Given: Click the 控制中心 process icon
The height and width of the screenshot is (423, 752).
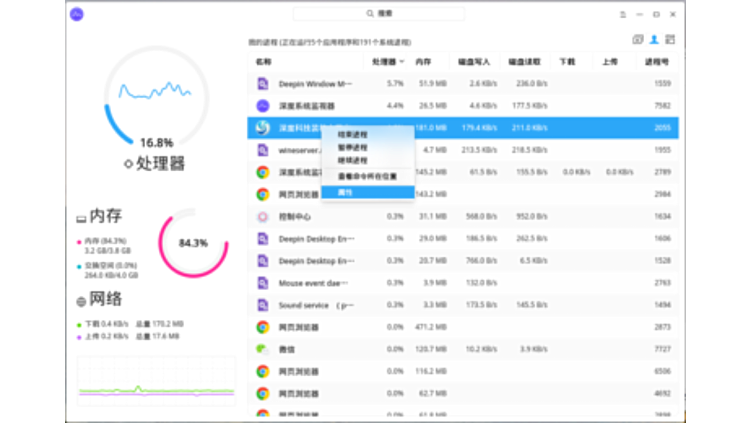Looking at the screenshot, I should (x=262, y=216).
